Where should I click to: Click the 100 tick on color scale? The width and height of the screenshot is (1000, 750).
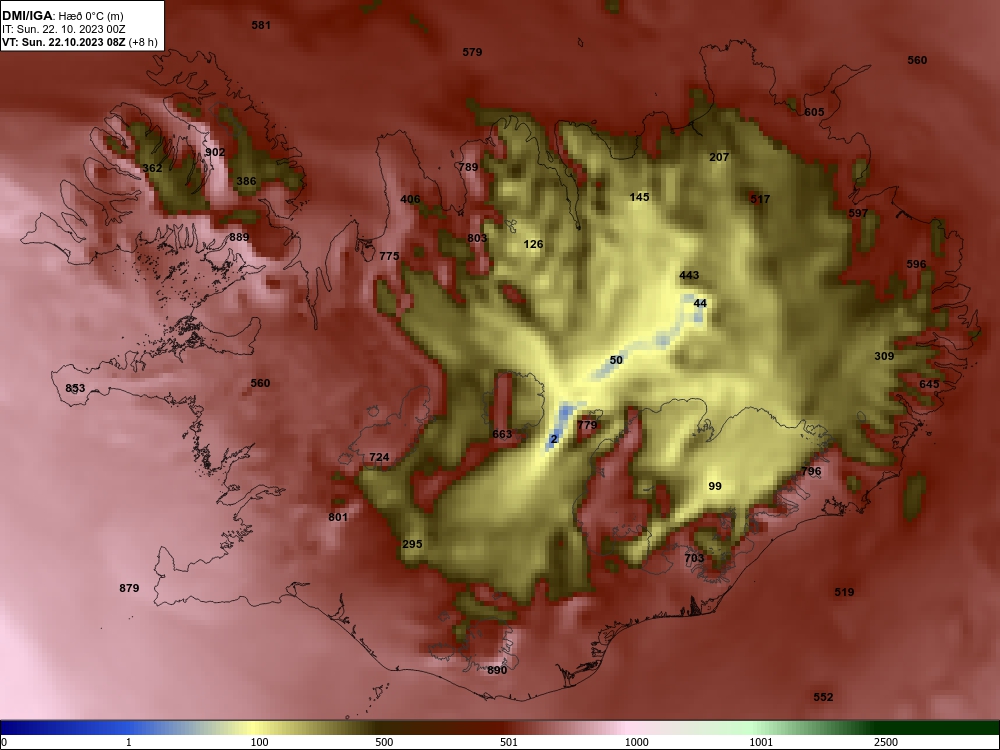259,742
